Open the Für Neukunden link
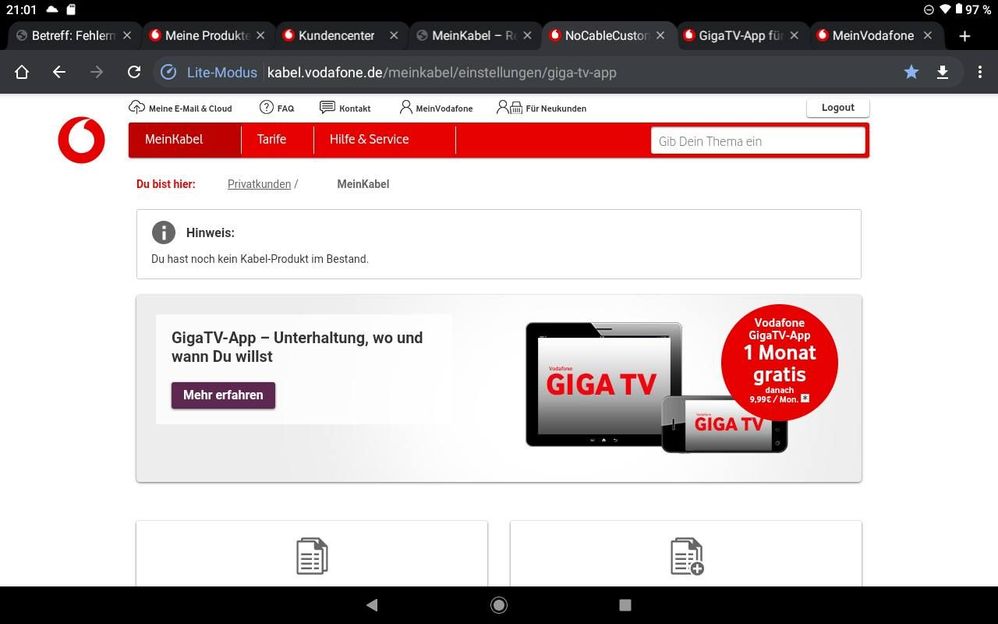 pos(556,108)
